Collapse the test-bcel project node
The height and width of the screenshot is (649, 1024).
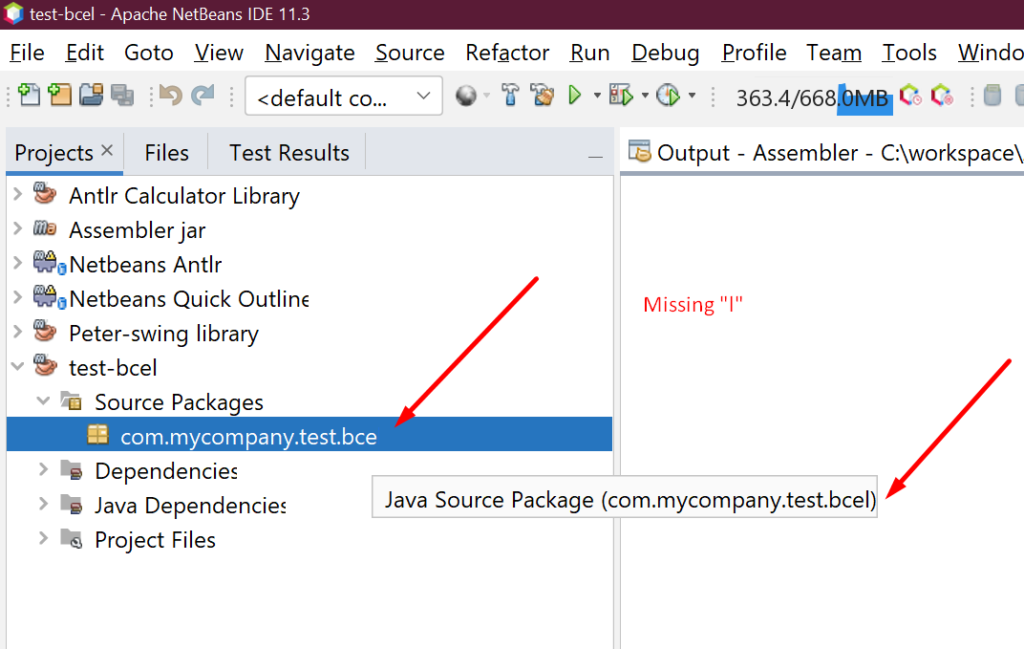point(18,366)
